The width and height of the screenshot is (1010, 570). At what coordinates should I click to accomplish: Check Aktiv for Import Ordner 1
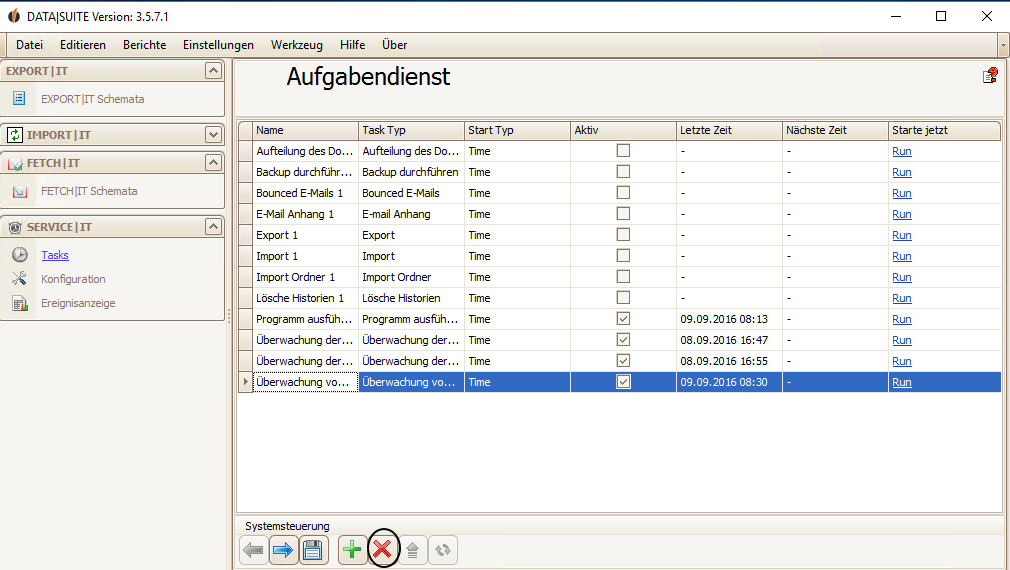(623, 277)
